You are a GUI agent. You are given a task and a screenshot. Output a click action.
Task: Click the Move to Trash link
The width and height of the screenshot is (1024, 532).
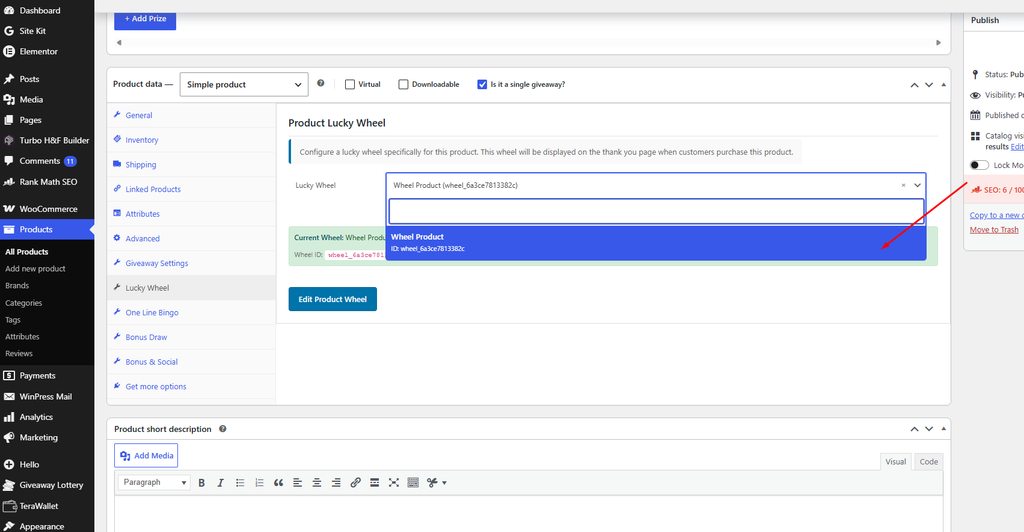[x=994, y=230]
